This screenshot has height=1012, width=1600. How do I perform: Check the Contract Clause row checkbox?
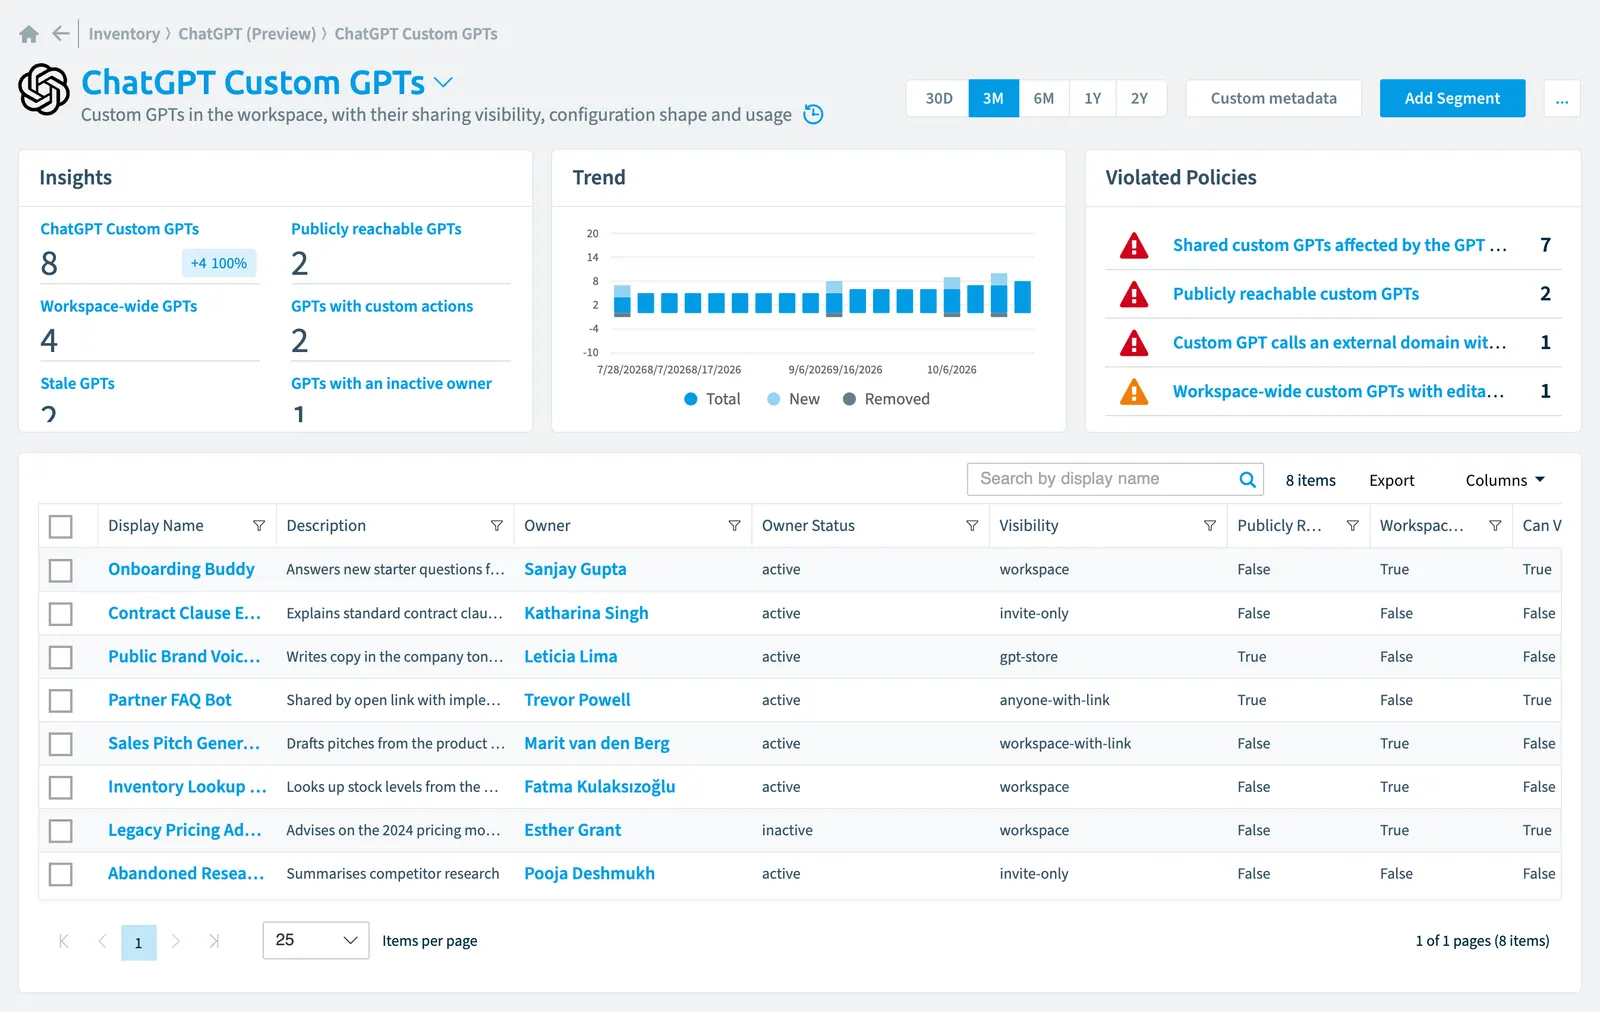tap(61, 613)
